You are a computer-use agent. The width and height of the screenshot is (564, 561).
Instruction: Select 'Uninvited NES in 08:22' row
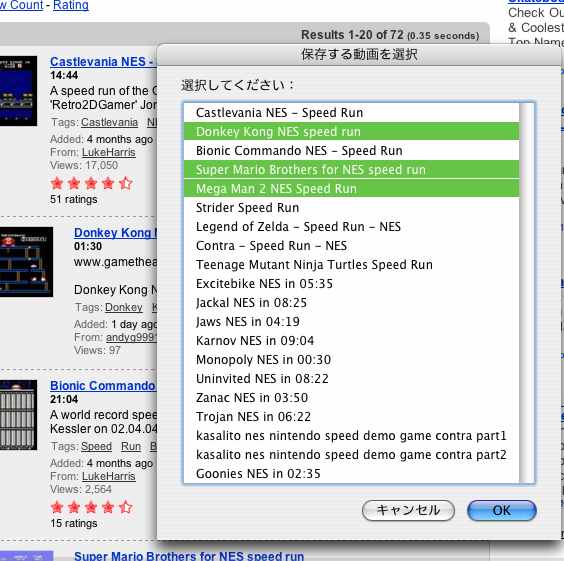(x=351, y=379)
